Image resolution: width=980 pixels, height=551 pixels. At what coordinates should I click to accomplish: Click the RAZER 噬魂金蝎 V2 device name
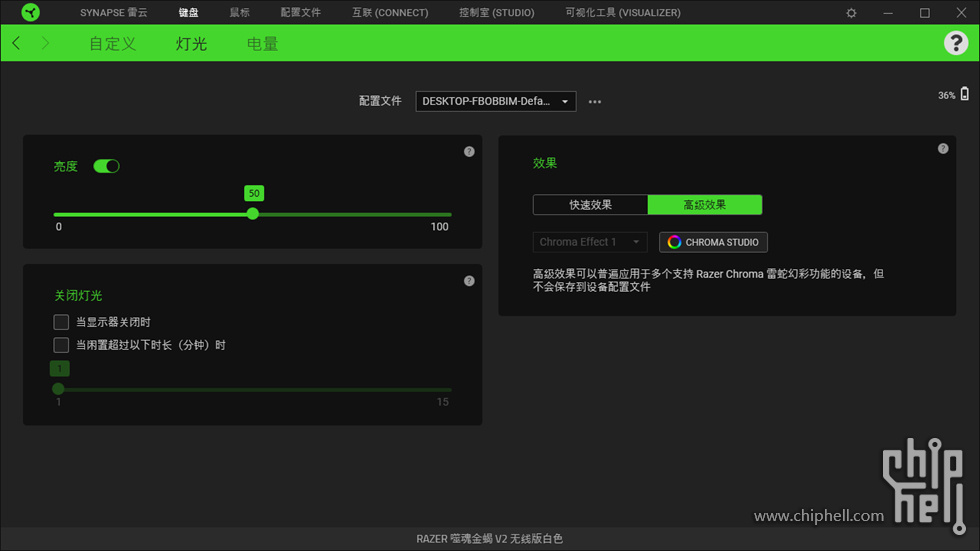[489, 539]
